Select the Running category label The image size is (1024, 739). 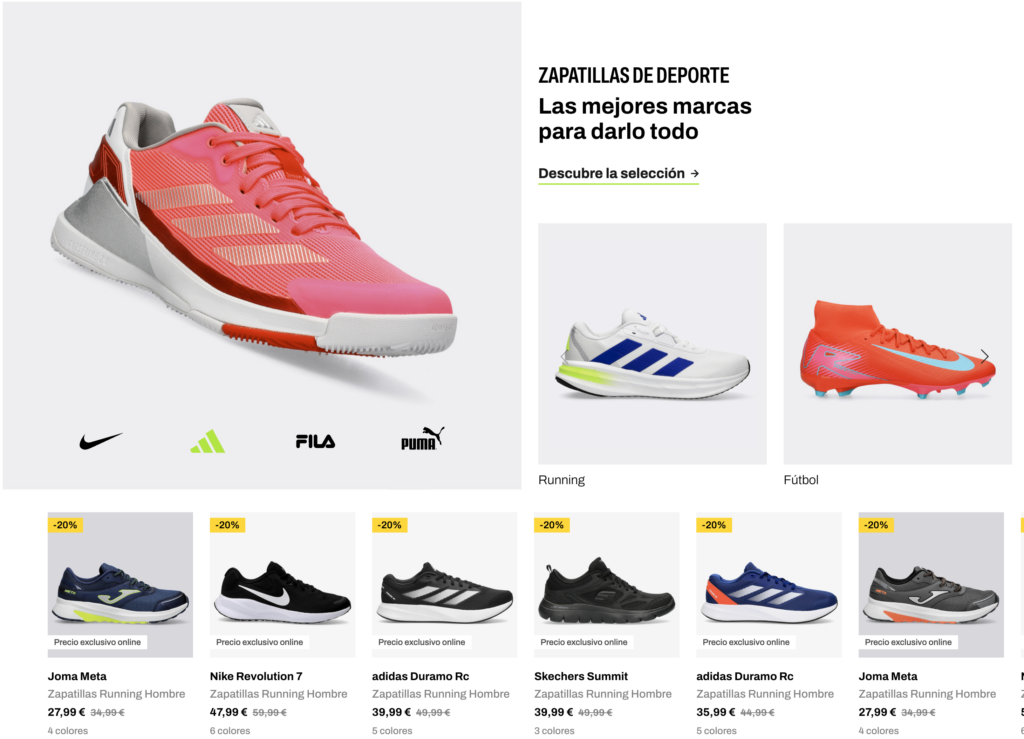click(562, 480)
